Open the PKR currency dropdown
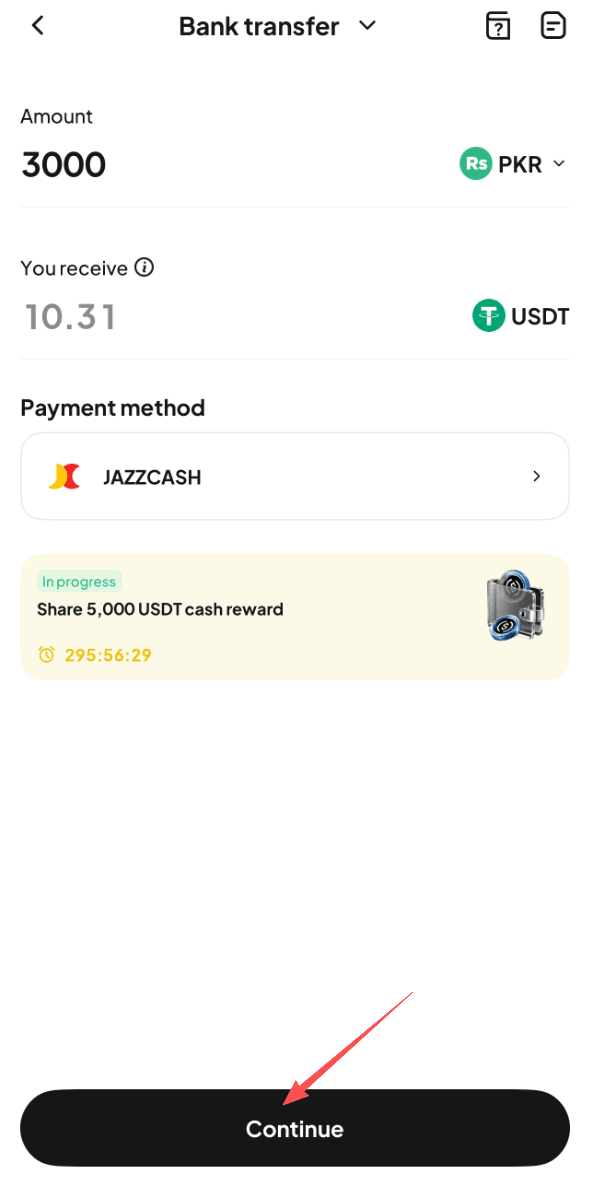The height and width of the screenshot is (1198, 589). tap(513, 164)
